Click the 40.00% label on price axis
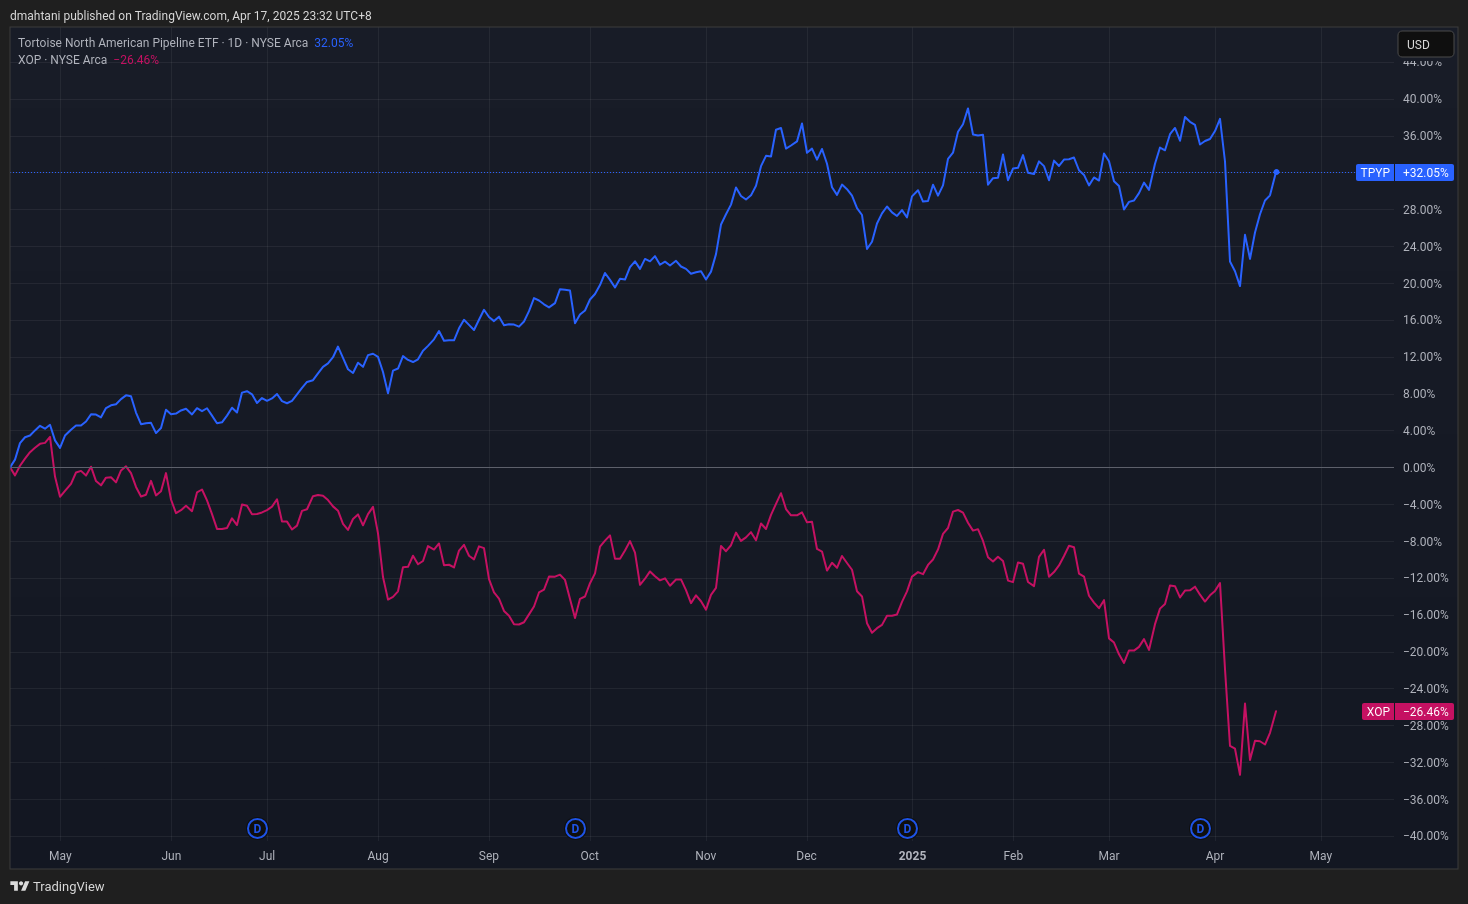Screen dimensions: 1468x904 [x=1422, y=99]
